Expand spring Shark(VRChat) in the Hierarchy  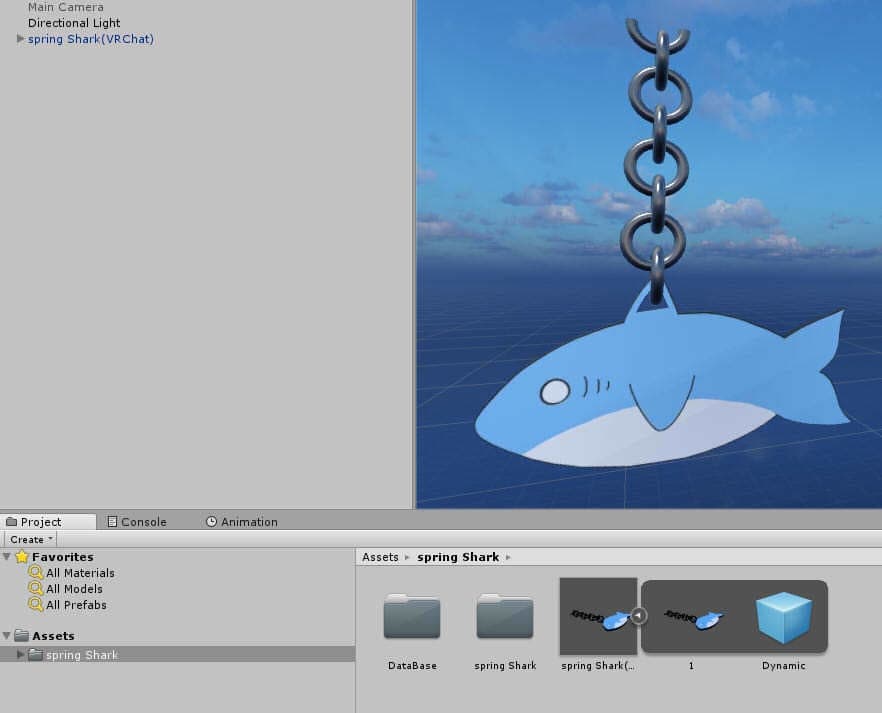tap(21, 39)
